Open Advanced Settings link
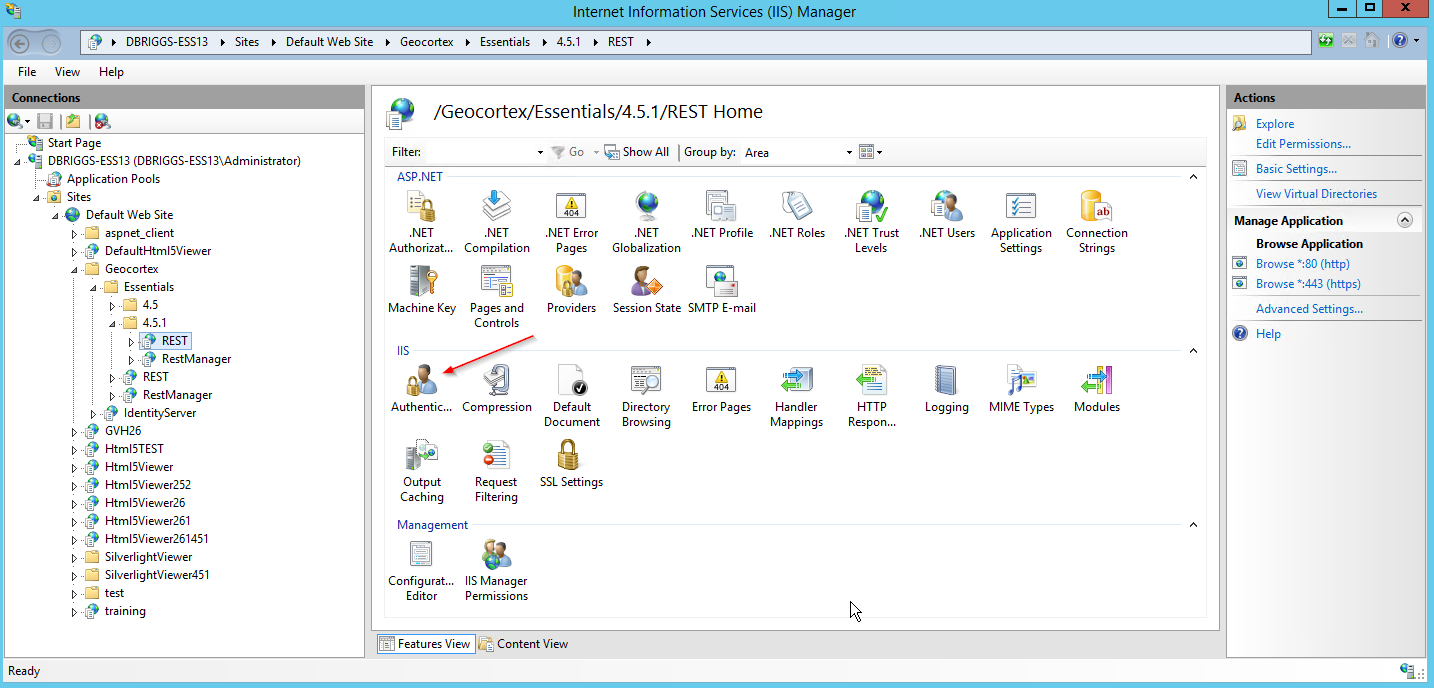 (1309, 309)
